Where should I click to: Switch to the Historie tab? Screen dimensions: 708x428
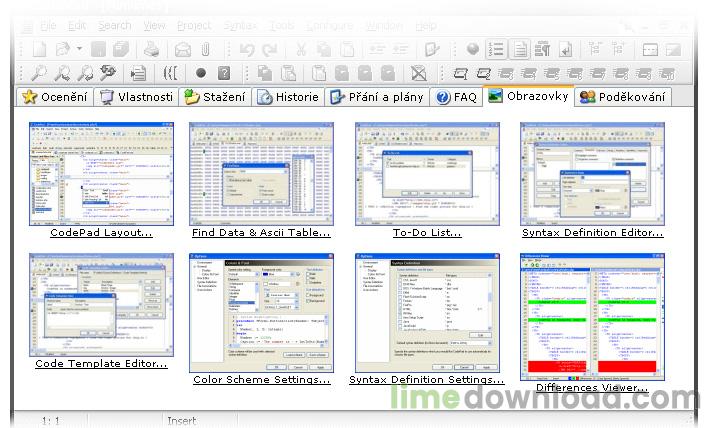point(288,97)
